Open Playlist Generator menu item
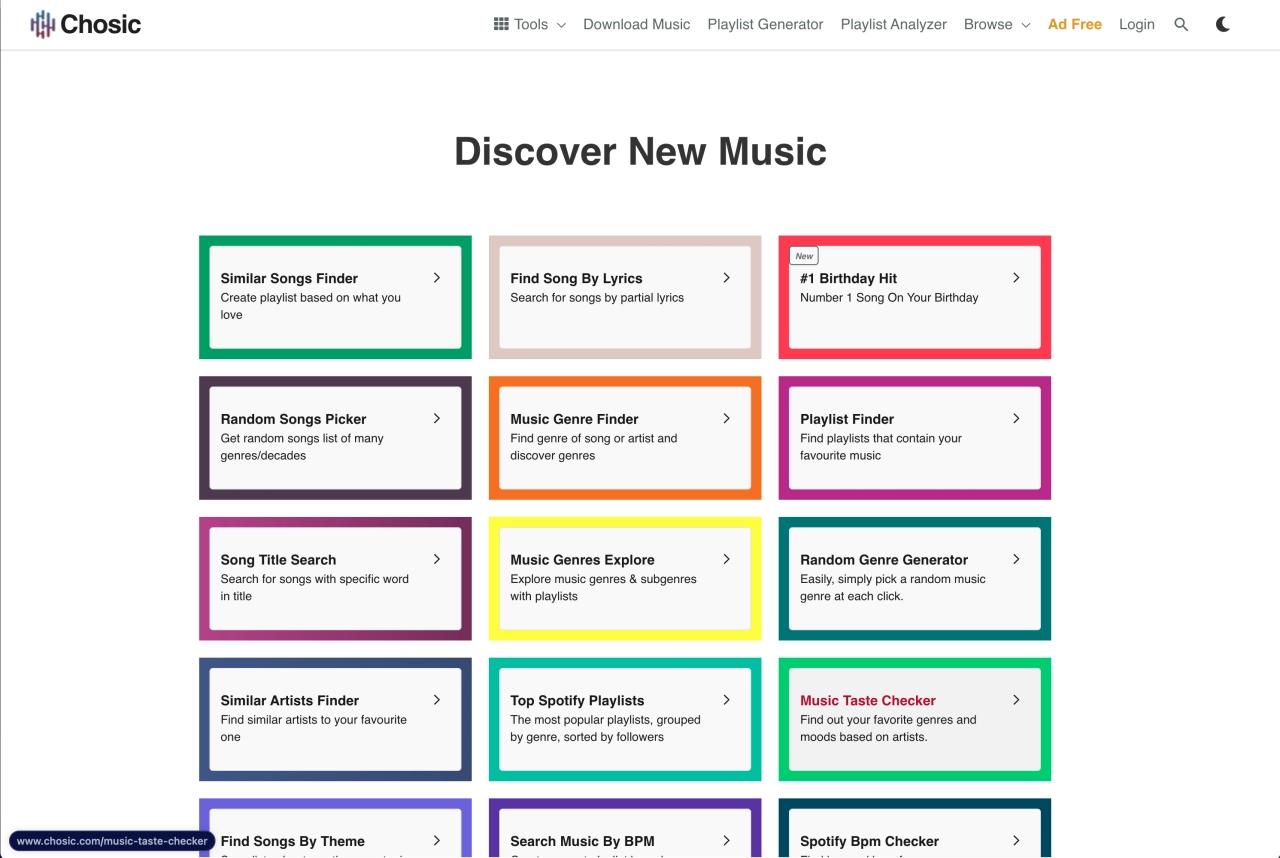 pyautogui.click(x=765, y=24)
